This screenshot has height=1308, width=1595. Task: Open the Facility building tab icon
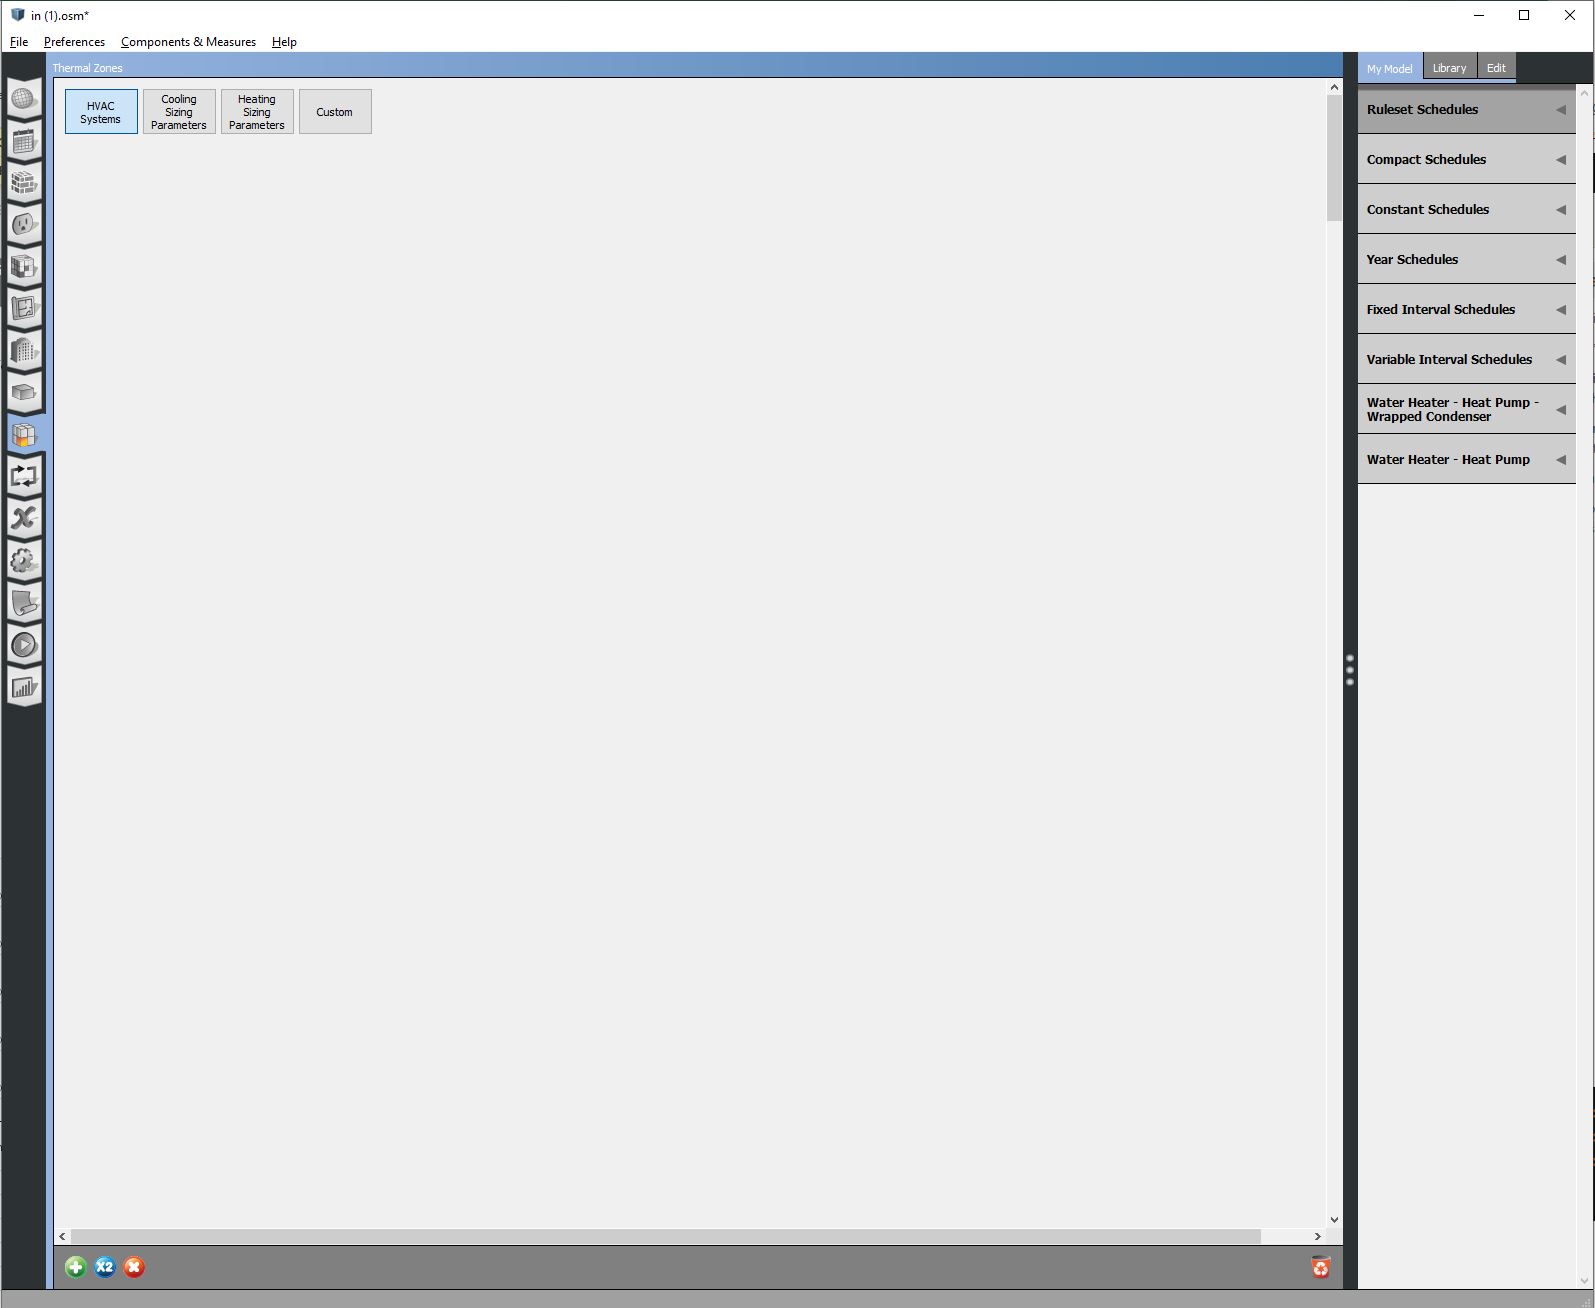24,351
